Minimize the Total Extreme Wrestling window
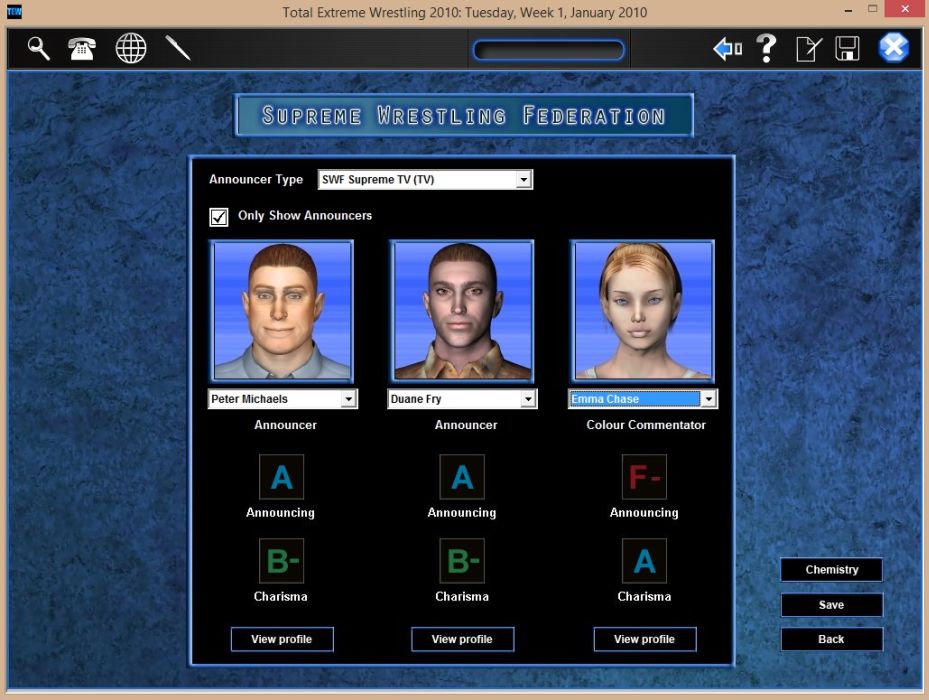The image size is (929, 700). 848,11
